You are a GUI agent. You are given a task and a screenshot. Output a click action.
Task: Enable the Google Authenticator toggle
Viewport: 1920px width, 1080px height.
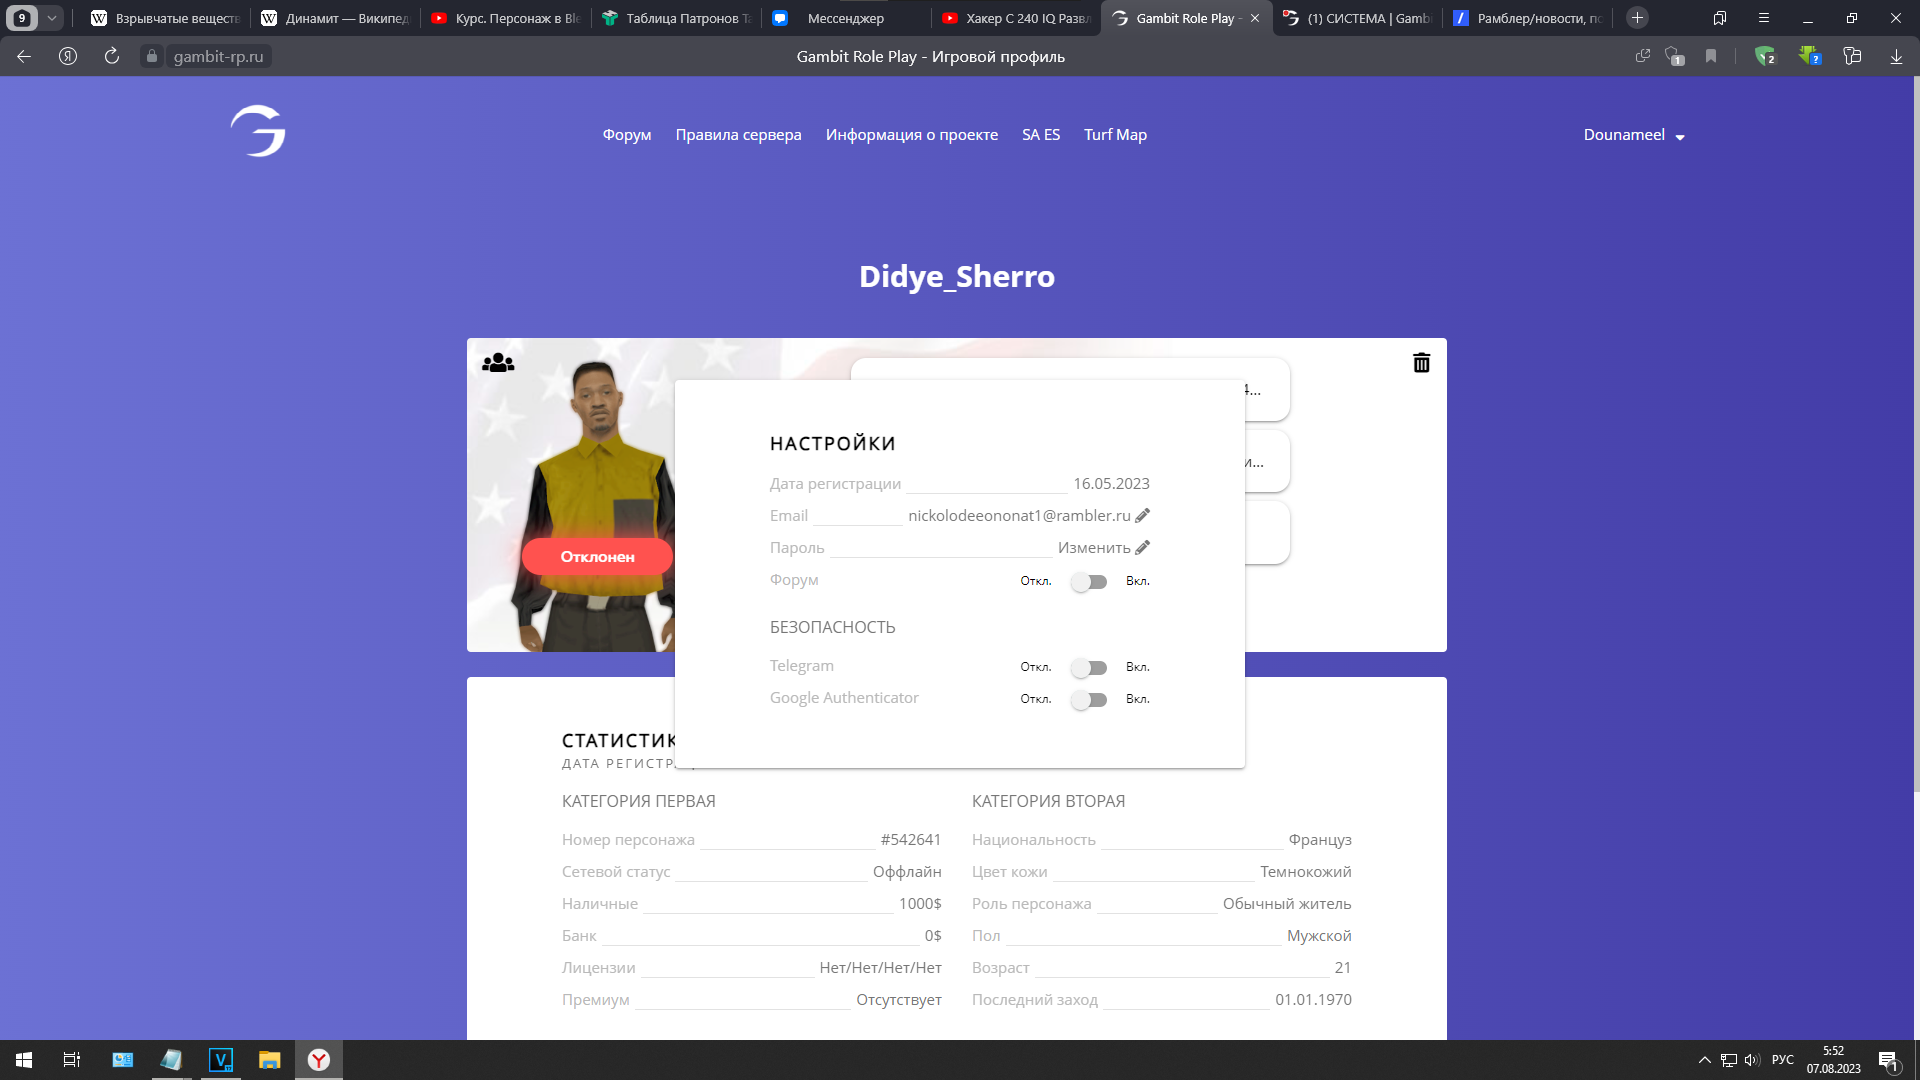click(x=1089, y=700)
